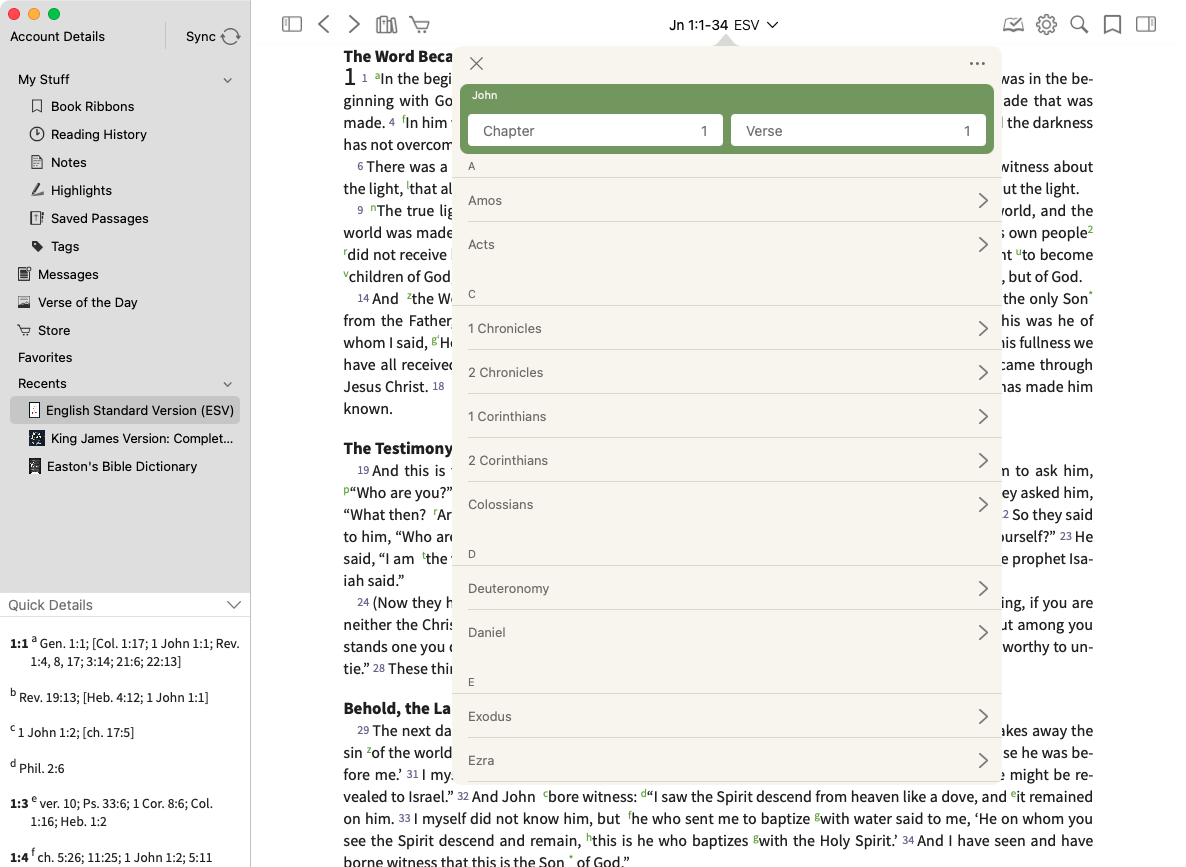Collapse the Recents section
1186x867 pixels.
click(227, 384)
